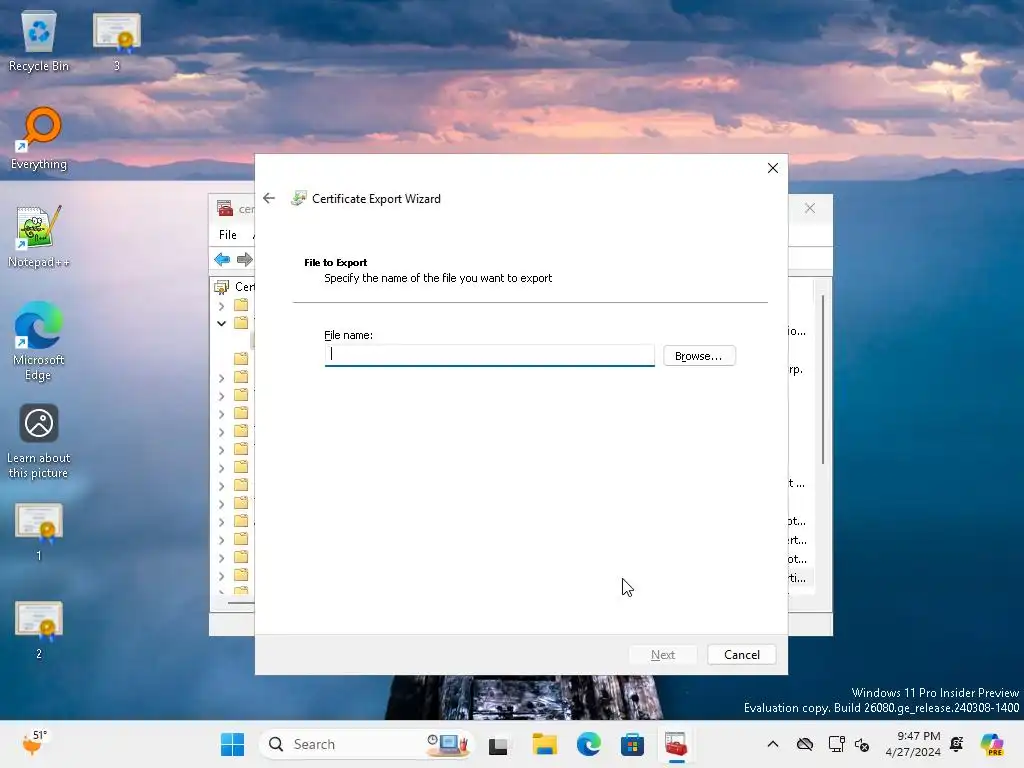Click certmgr toolbox icon in taskbar

click(676, 744)
